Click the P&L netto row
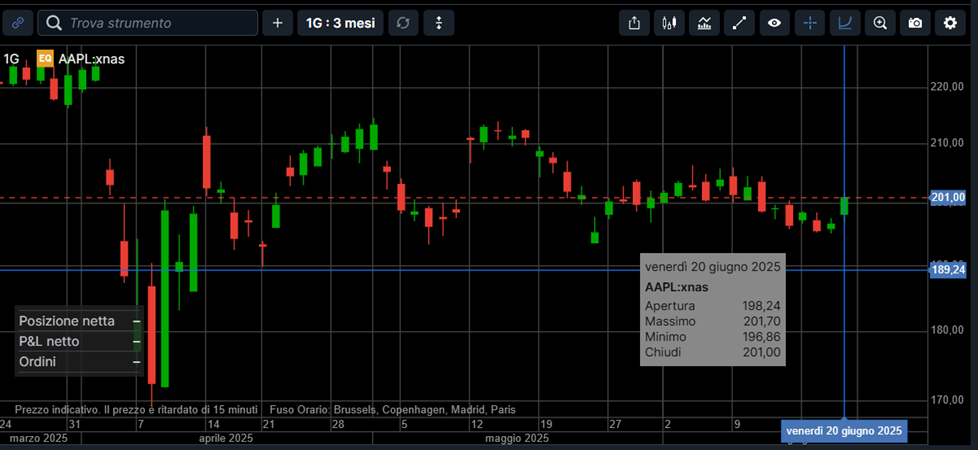This screenshot has width=978, height=450. coord(79,341)
